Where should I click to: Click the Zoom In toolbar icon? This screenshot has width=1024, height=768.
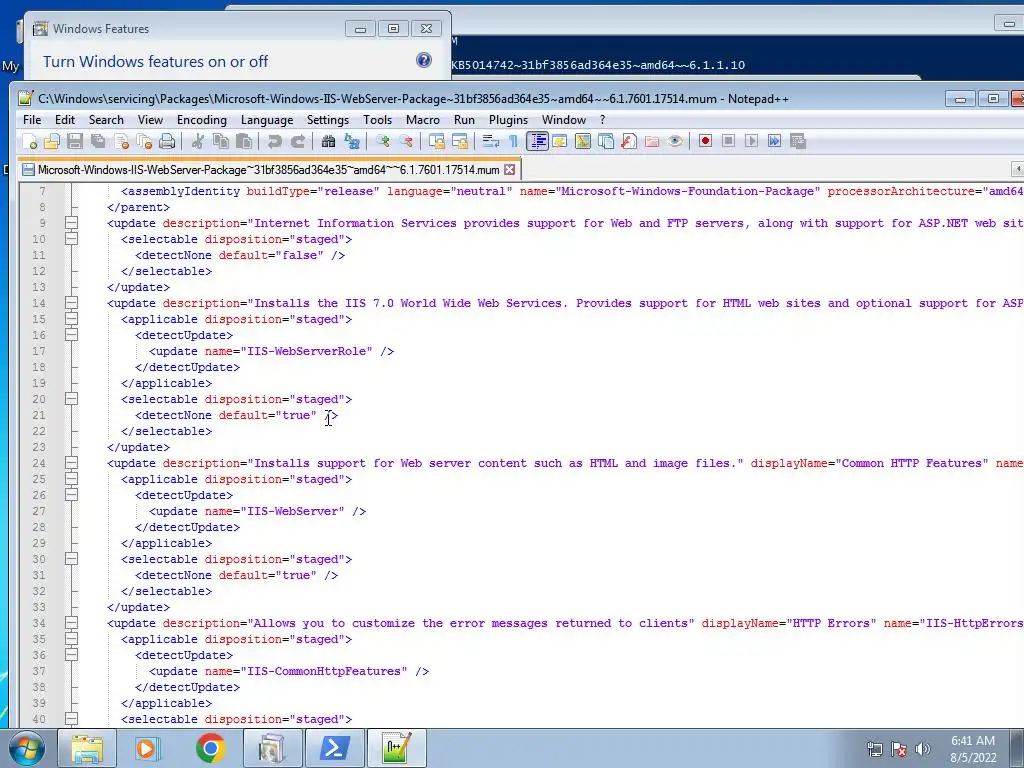point(383,142)
